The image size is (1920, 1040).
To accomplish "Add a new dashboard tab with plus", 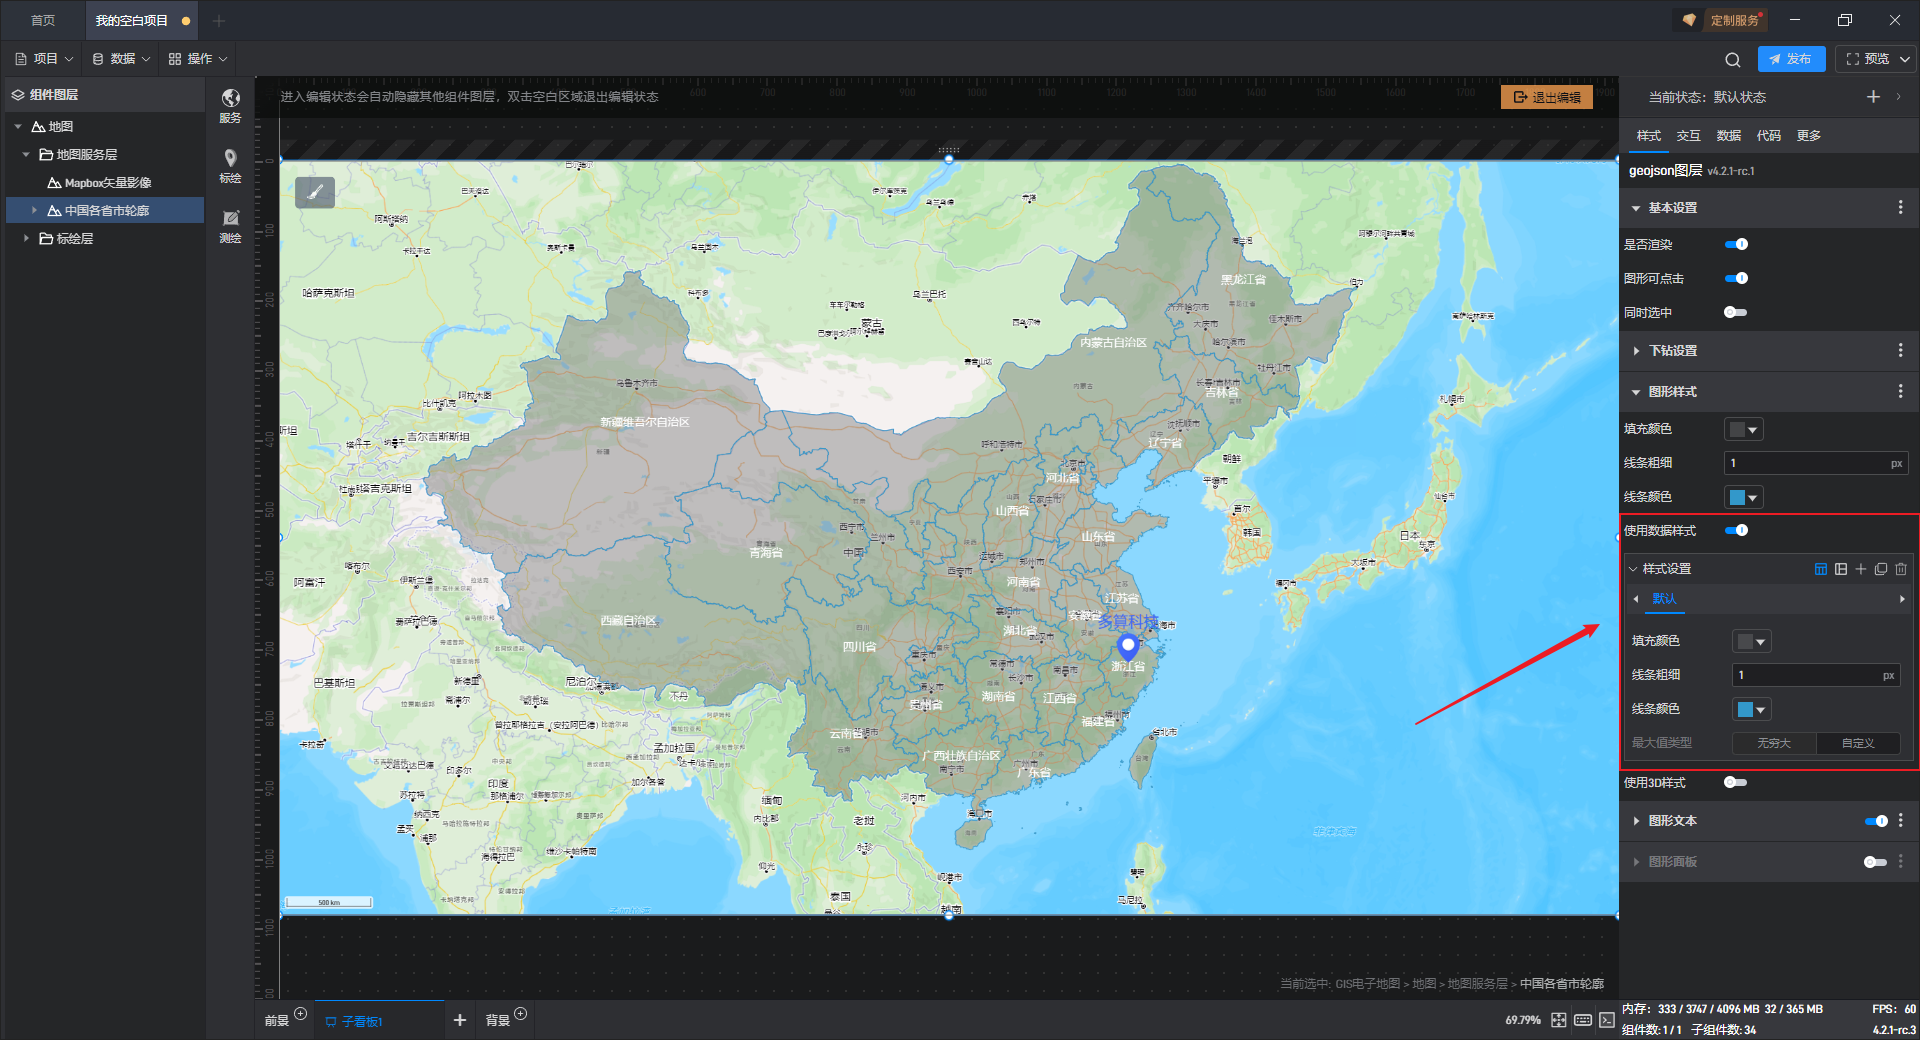I will pyautogui.click(x=460, y=1020).
